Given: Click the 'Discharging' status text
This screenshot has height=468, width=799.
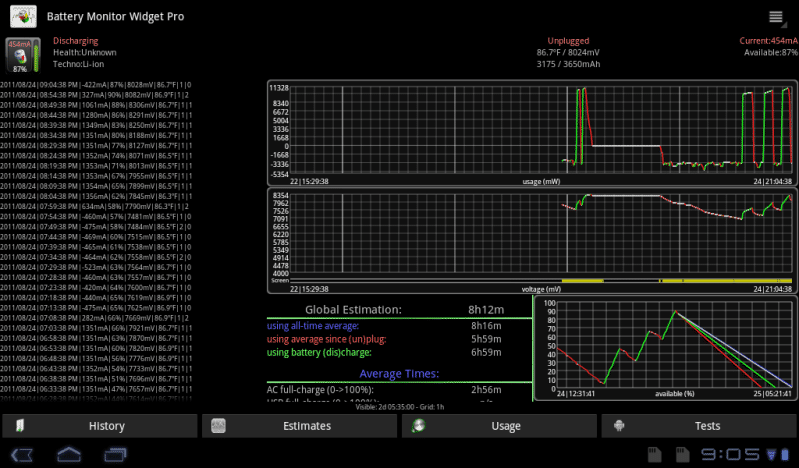Looking at the screenshot, I should (75, 41).
